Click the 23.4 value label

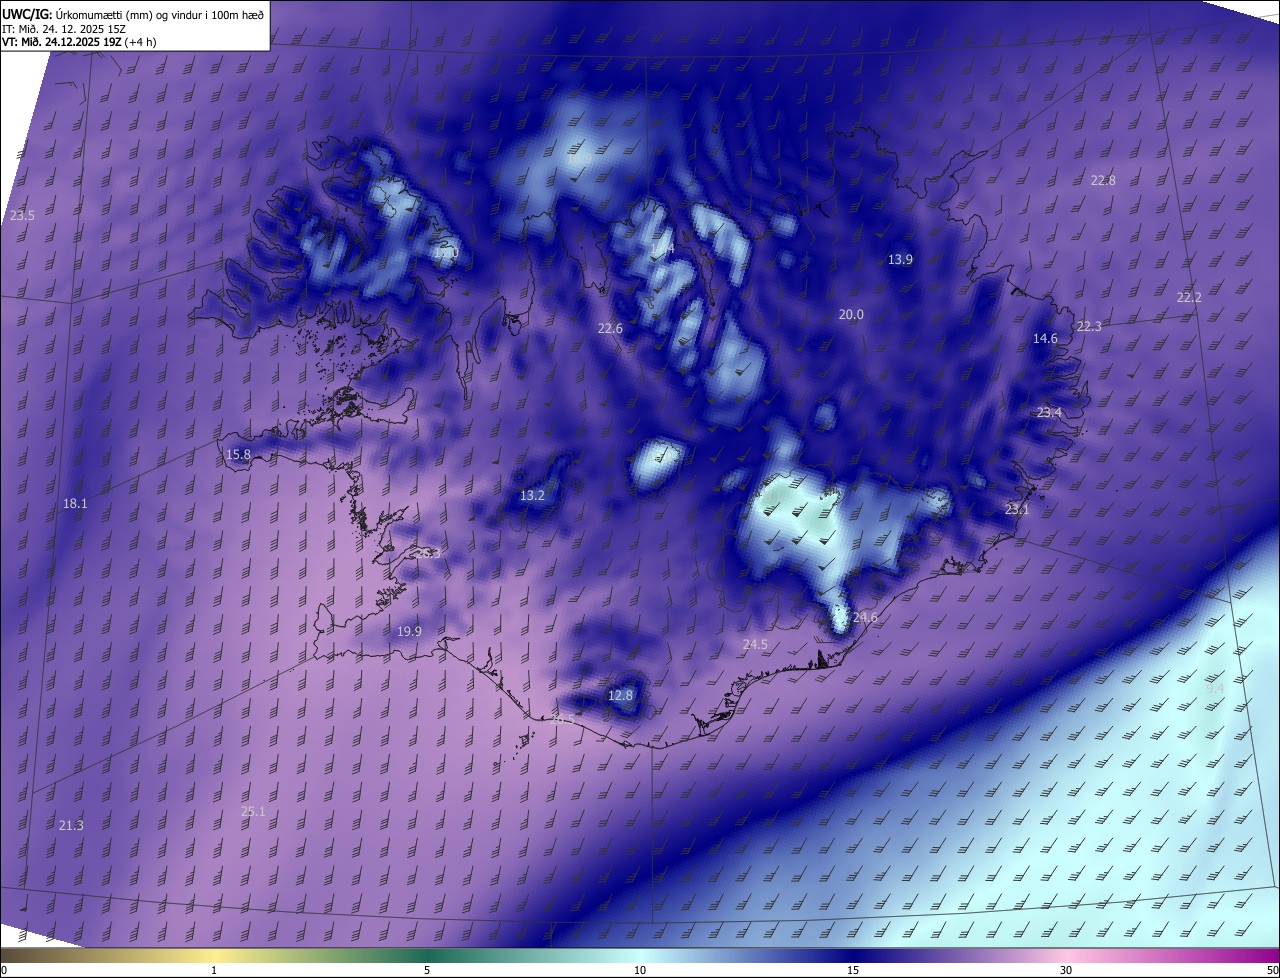point(1049,413)
